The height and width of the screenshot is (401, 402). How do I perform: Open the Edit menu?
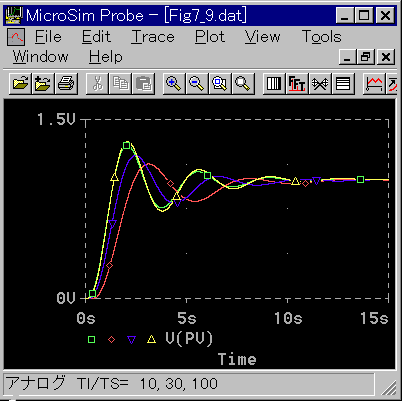96,37
